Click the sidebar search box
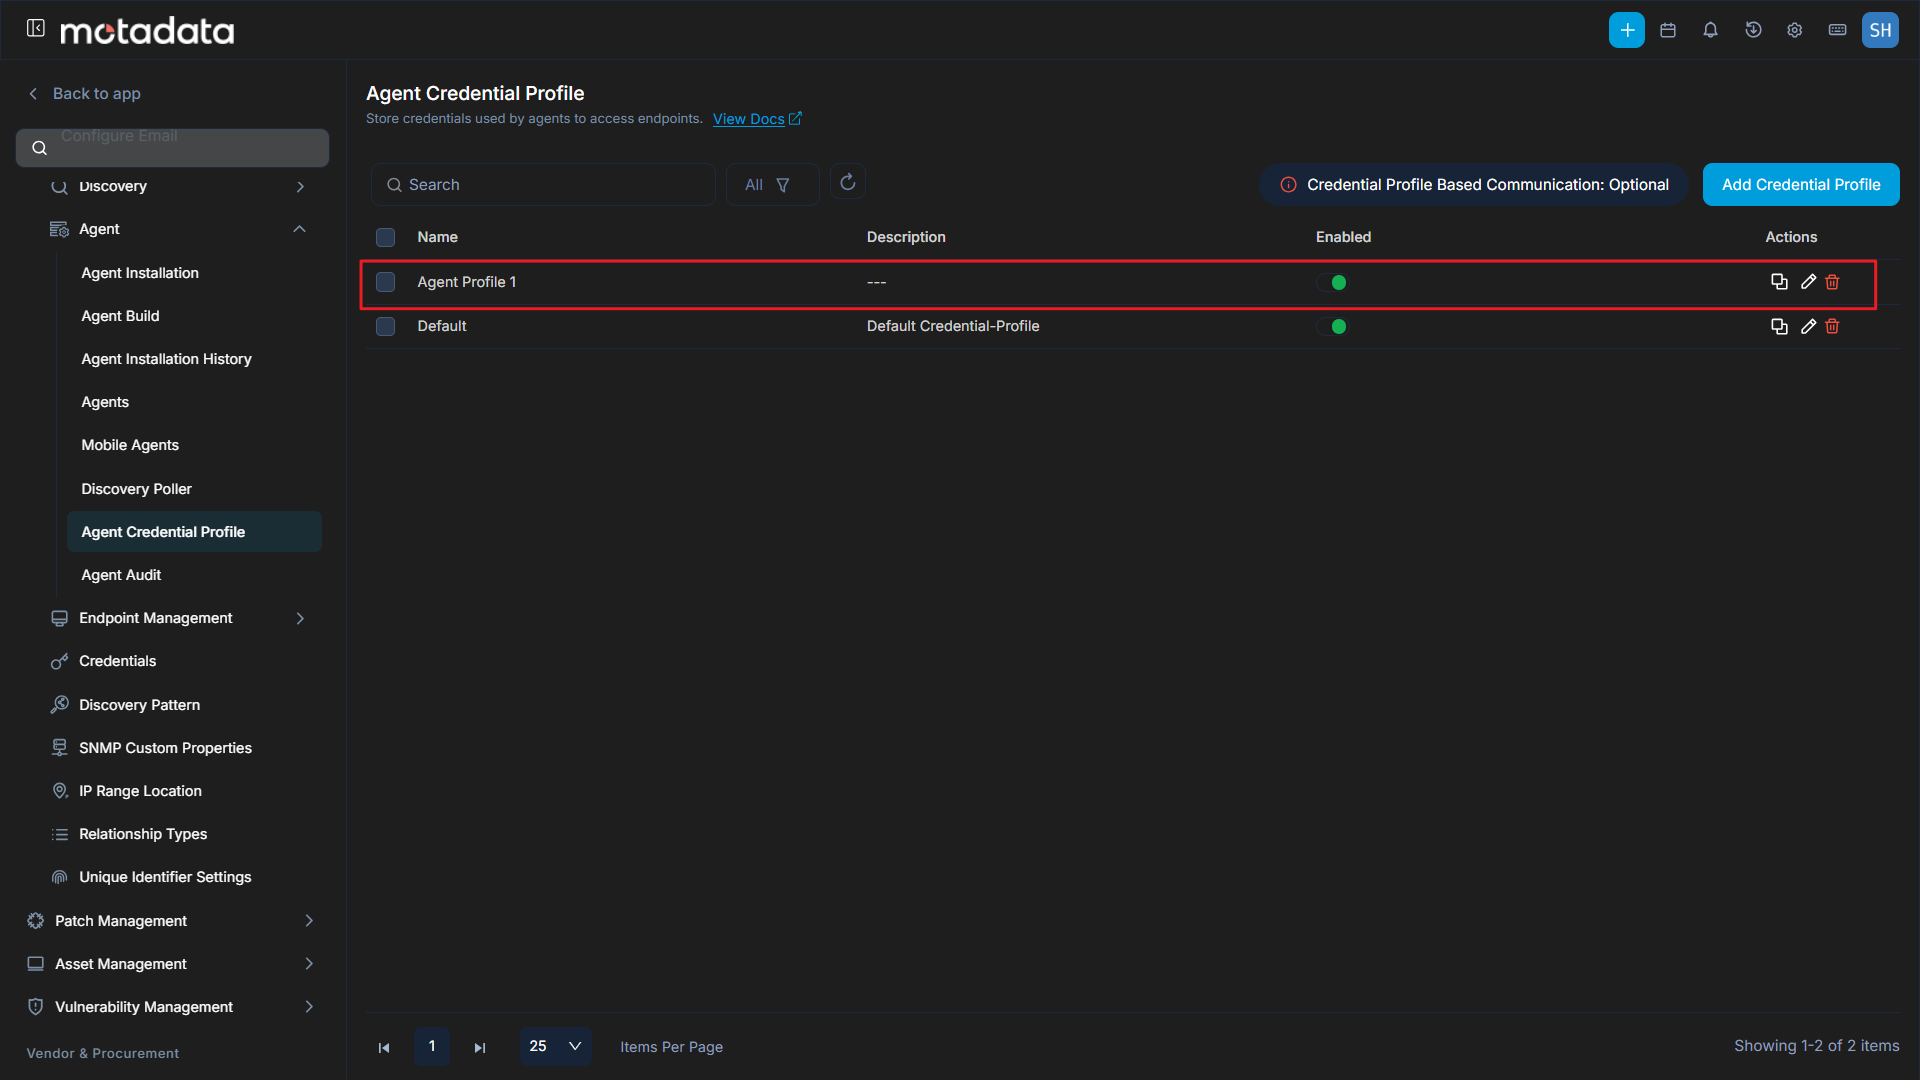1920x1080 pixels. pyautogui.click(x=172, y=148)
